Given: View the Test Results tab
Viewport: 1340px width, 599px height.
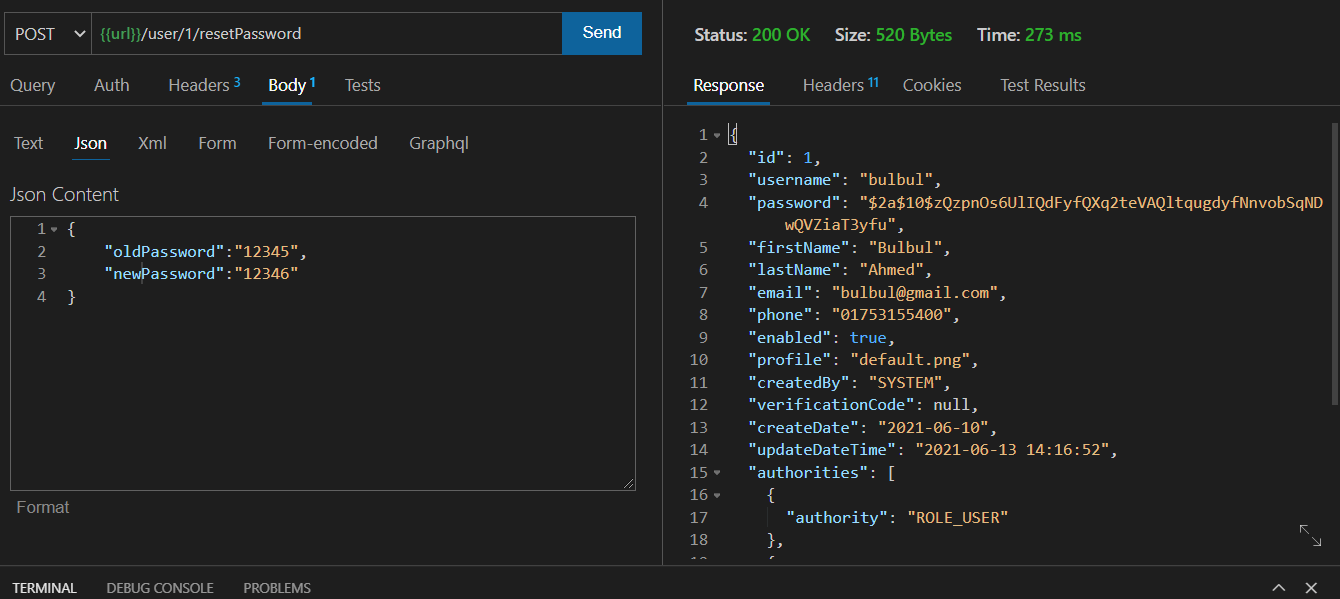Looking at the screenshot, I should click(x=1042, y=85).
